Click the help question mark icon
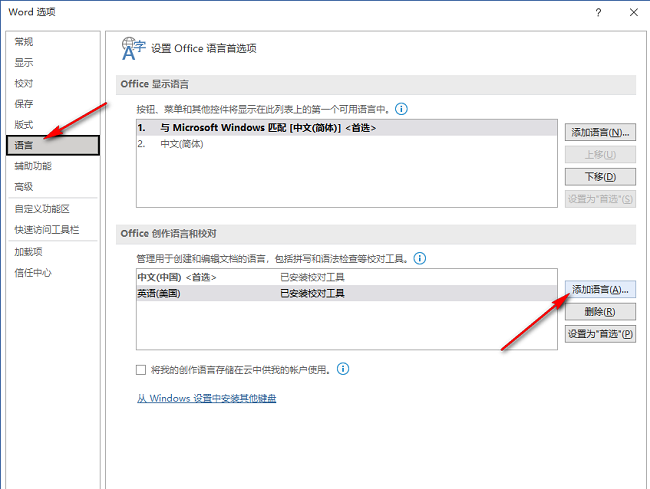Viewport: 650px width, 489px height. 598,13
